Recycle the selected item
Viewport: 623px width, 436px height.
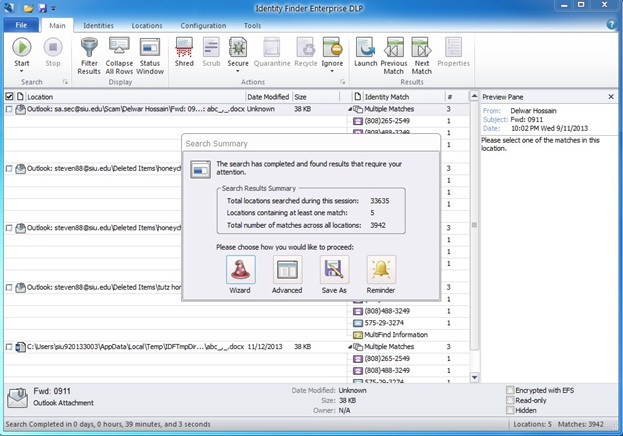click(x=306, y=52)
